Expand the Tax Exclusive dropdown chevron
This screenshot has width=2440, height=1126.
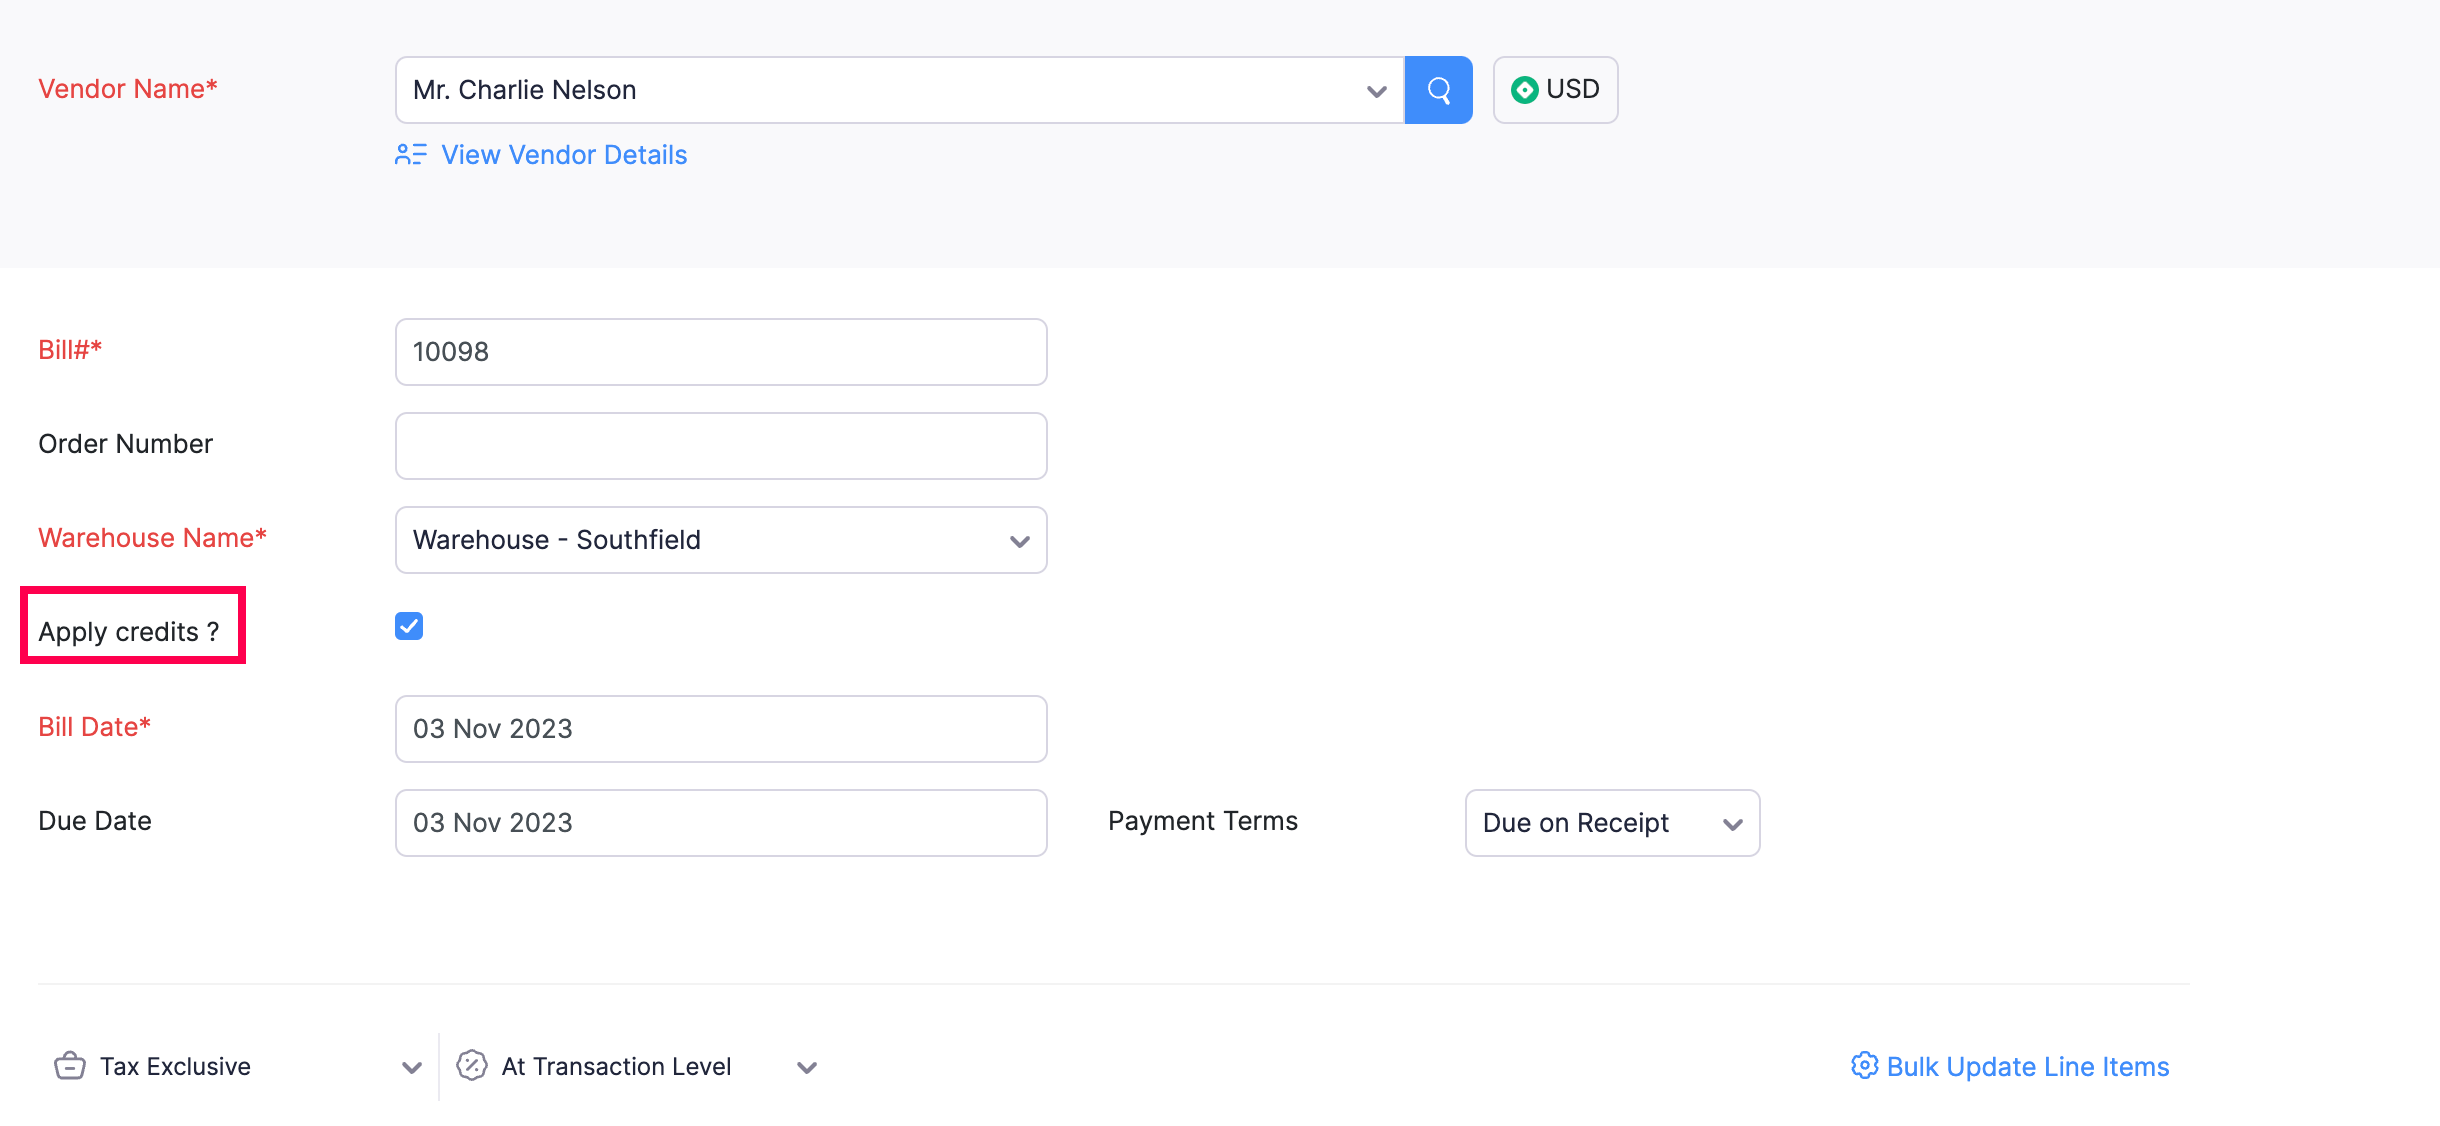pos(411,1067)
